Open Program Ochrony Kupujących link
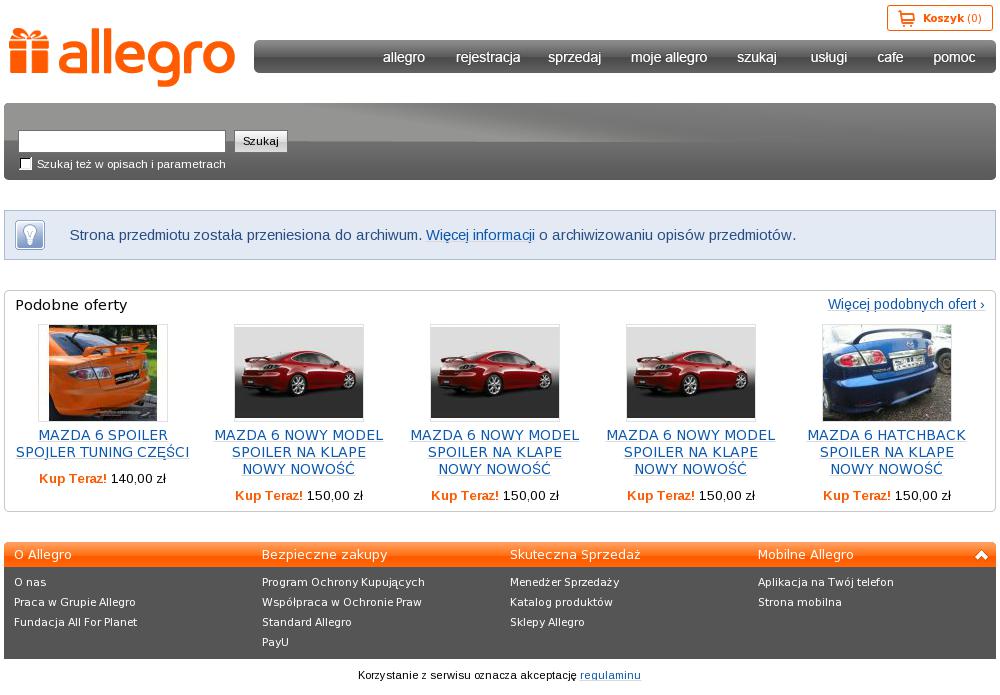Image resolution: width=1000 pixels, height=695 pixels. [343, 582]
